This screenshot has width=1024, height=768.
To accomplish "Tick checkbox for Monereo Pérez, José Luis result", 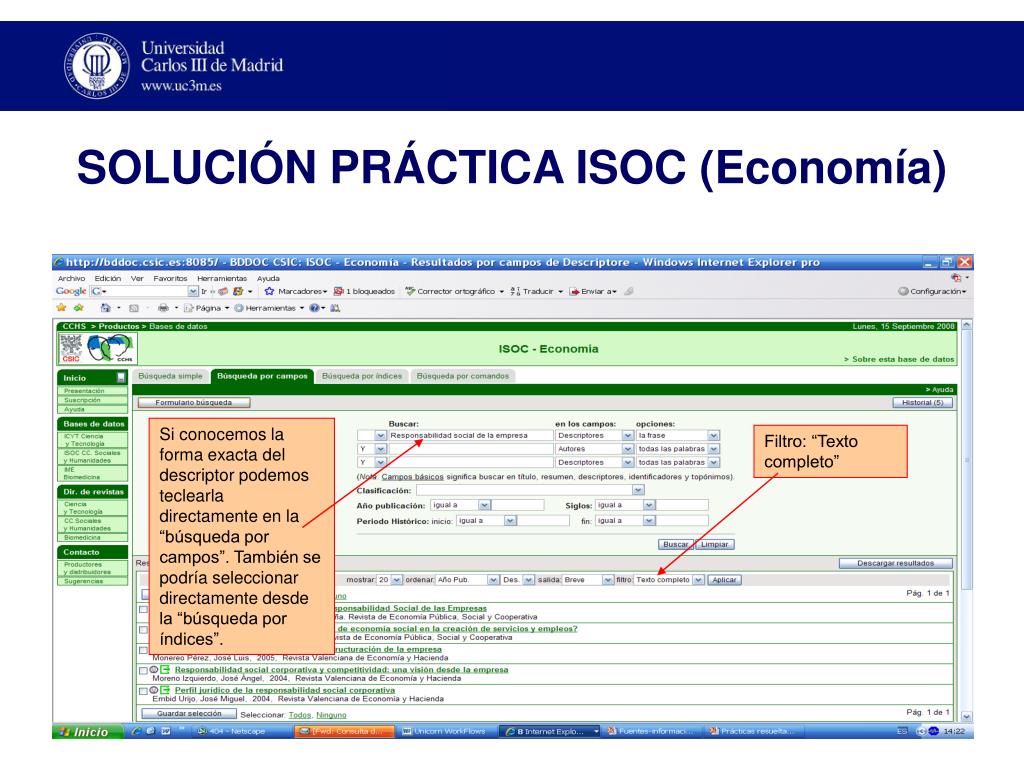I will (144, 650).
